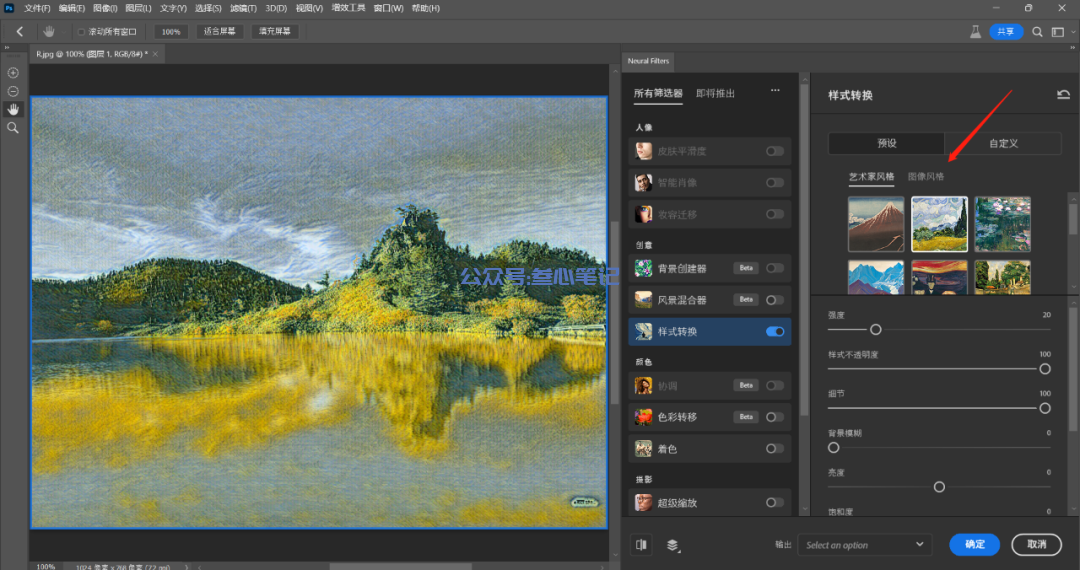Click the zoom-in plus tool icon
Screen dimensions: 1080x570
(x=13, y=73)
